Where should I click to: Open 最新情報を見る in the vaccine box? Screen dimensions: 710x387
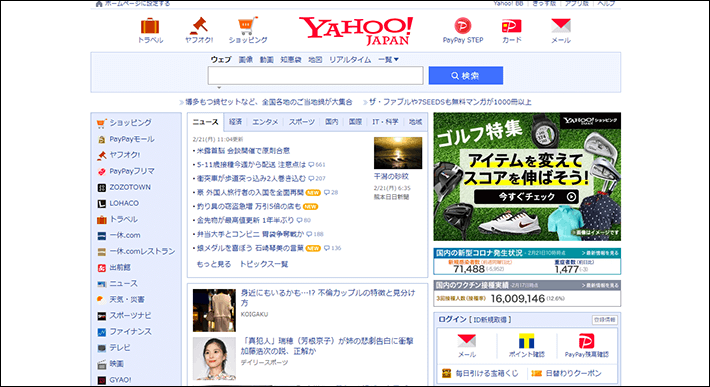[600, 286]
